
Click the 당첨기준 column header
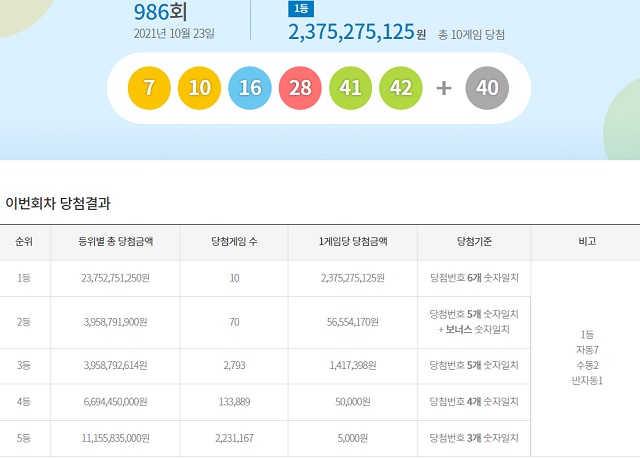(474, 242)
